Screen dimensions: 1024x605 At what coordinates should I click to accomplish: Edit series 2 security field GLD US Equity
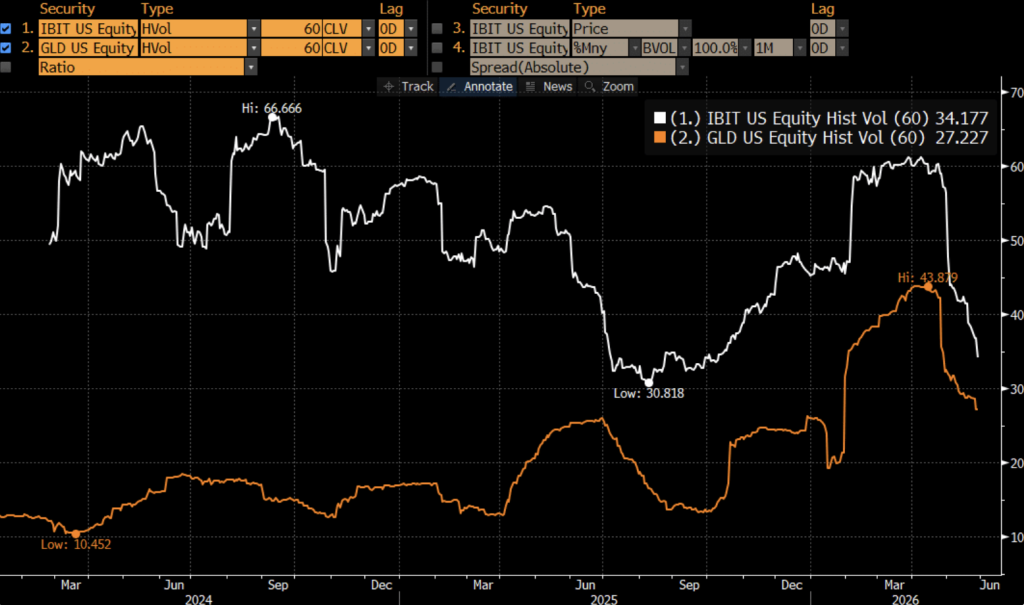(88, 48)
